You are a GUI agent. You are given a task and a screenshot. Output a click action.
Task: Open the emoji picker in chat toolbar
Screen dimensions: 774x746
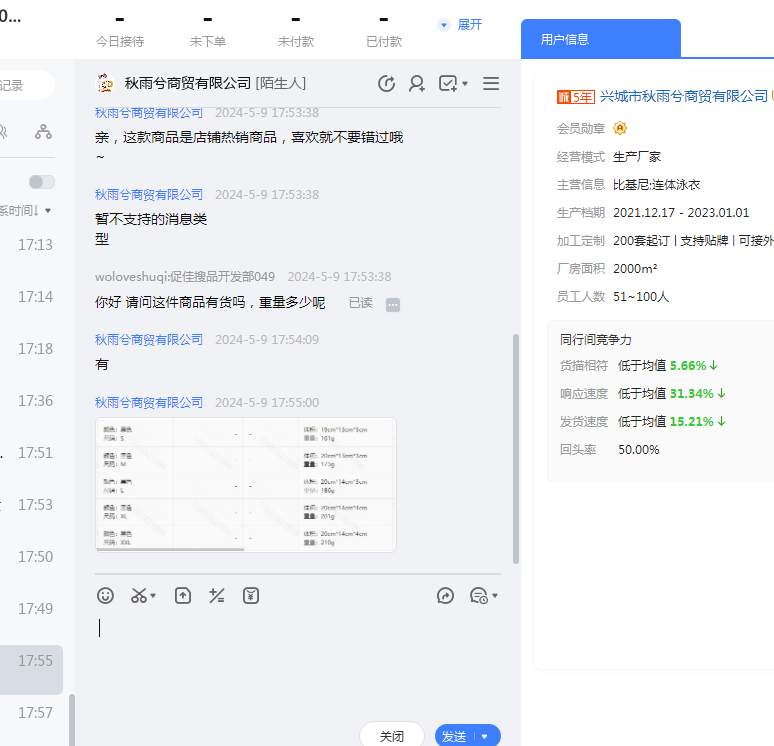[x=105, y=596]
